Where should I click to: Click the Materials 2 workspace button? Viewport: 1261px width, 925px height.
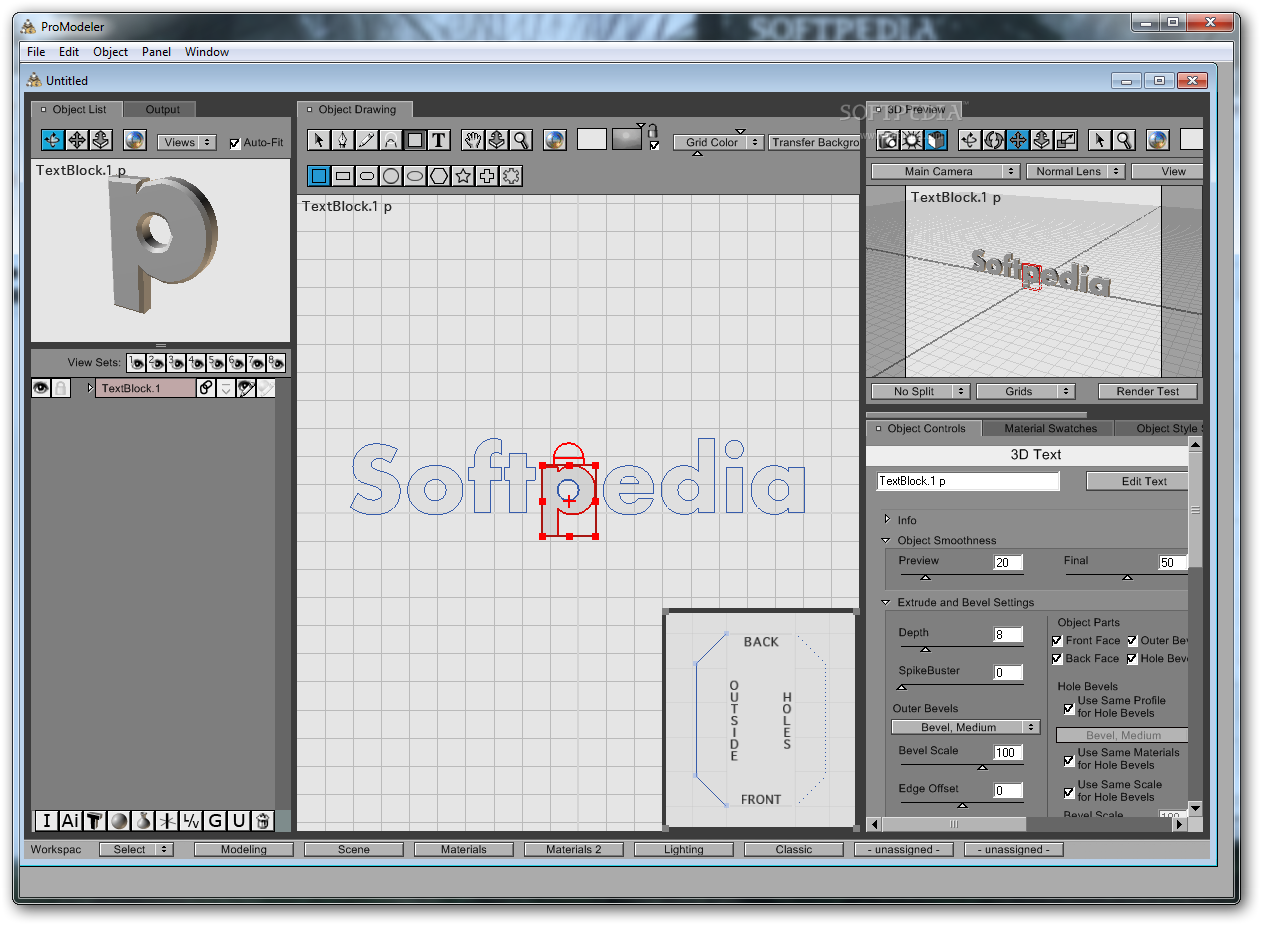tap(574, 849)
